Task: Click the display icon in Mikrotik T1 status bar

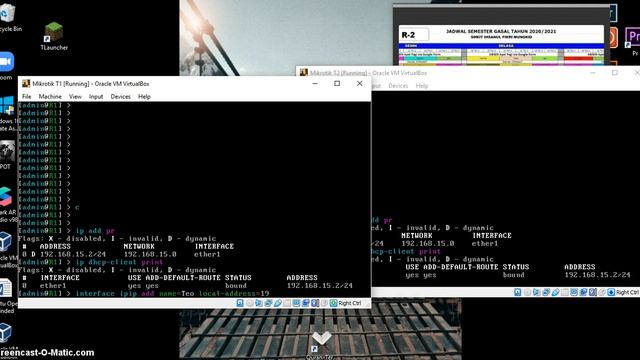Action: 296,303
